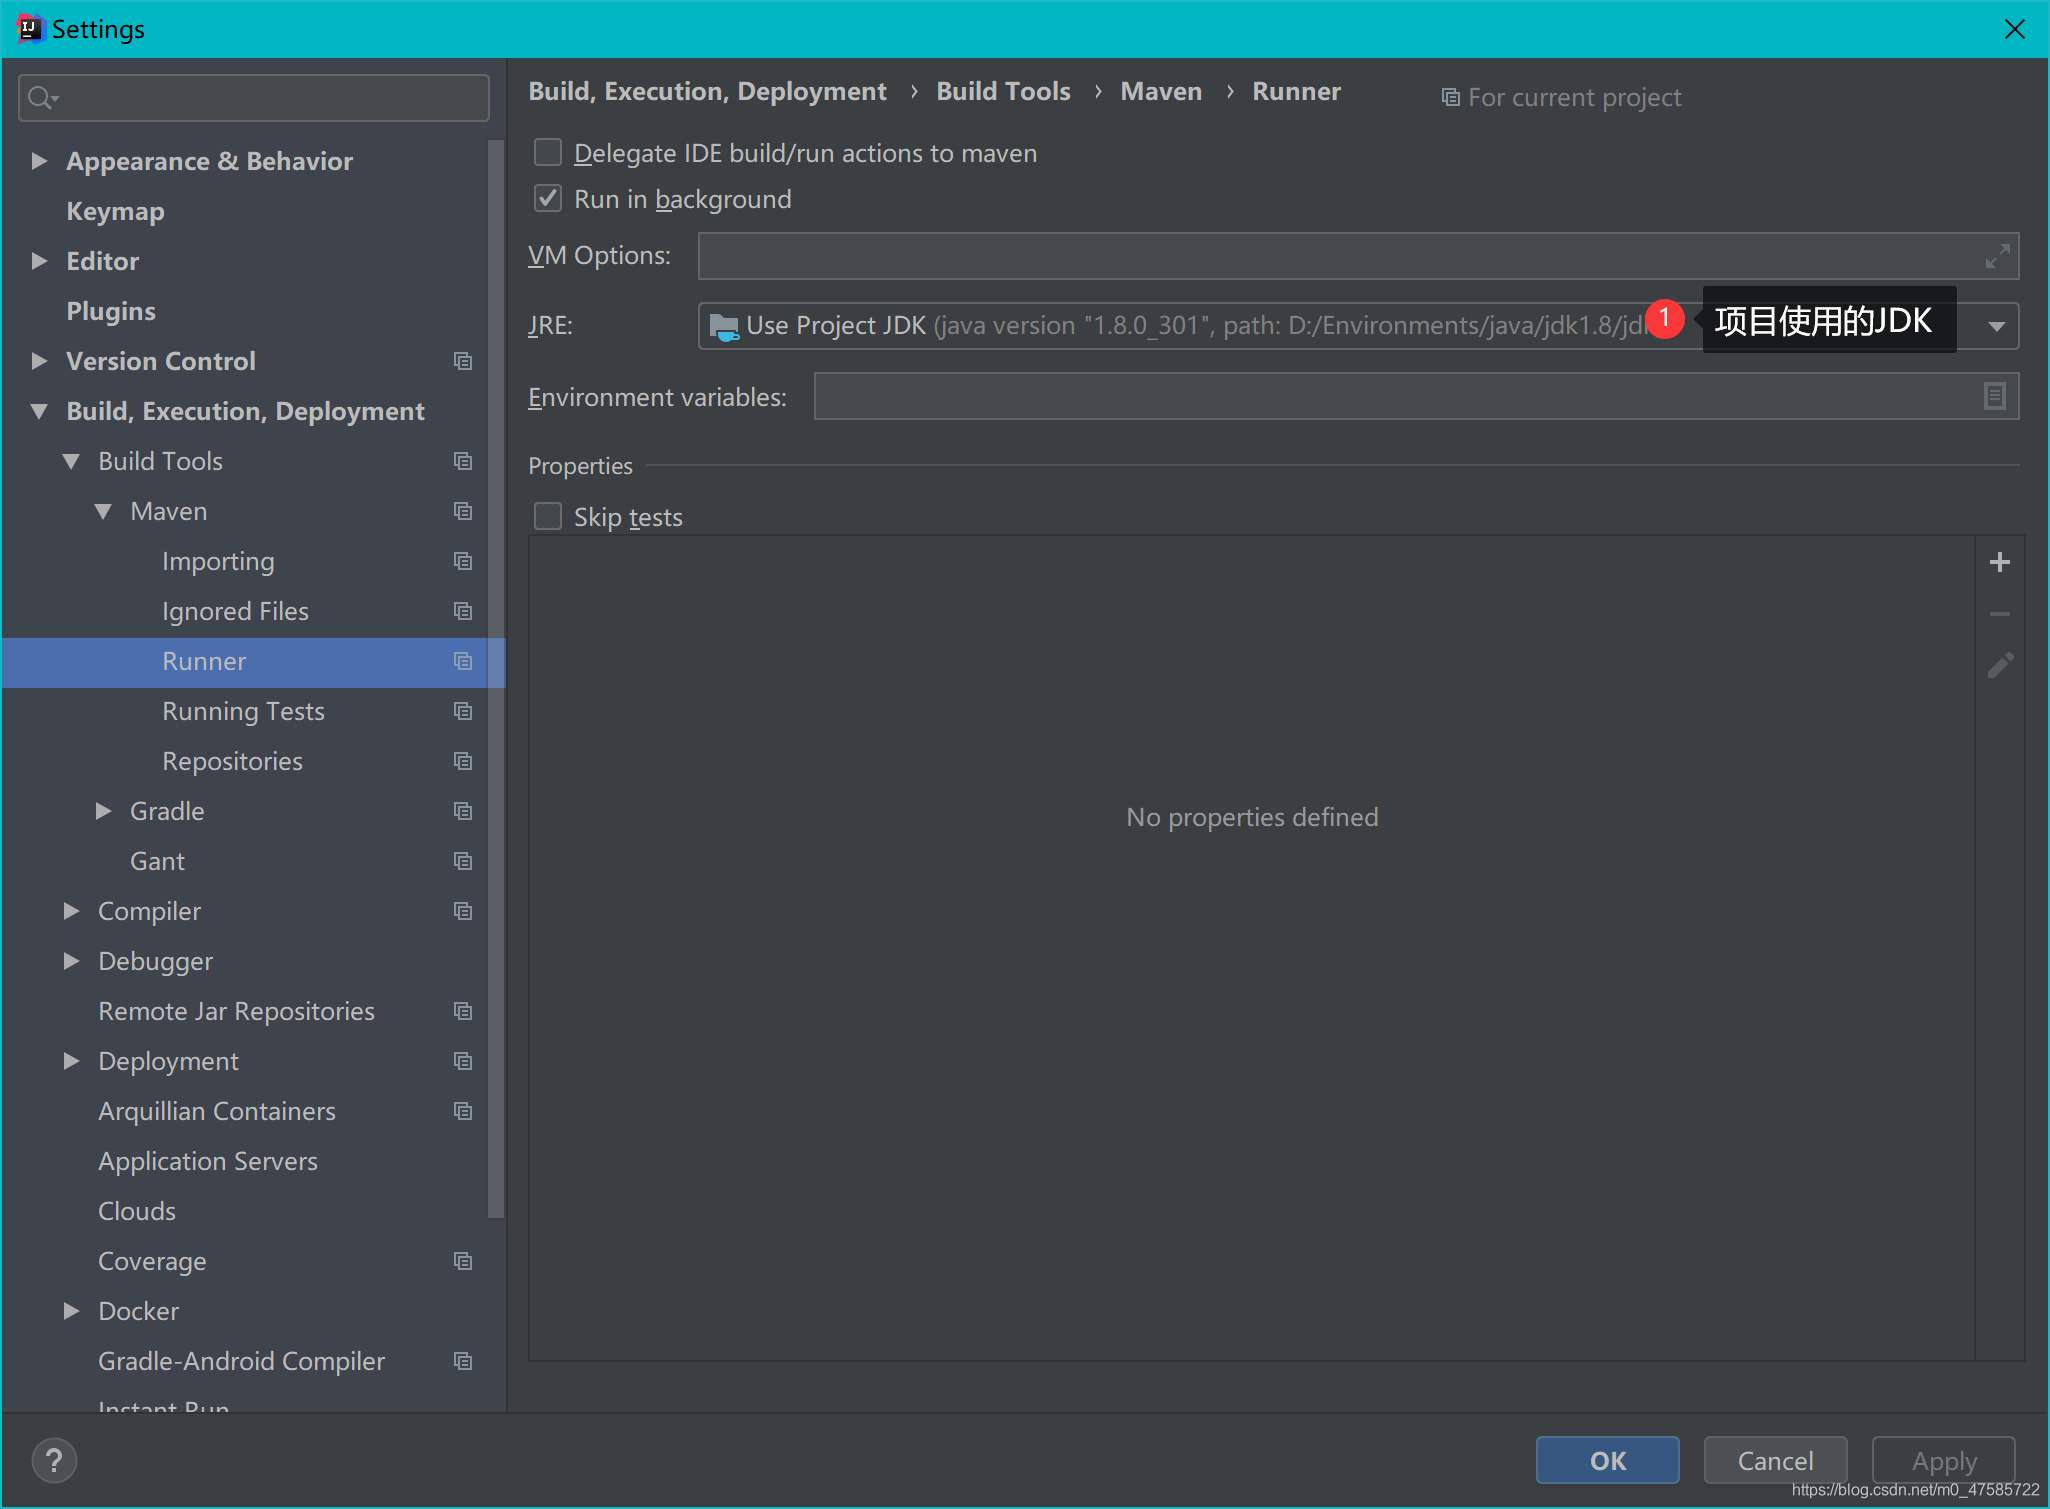
Task: Enable Delegate IDE build/run actions to maven
Action: tap(548, 152)
